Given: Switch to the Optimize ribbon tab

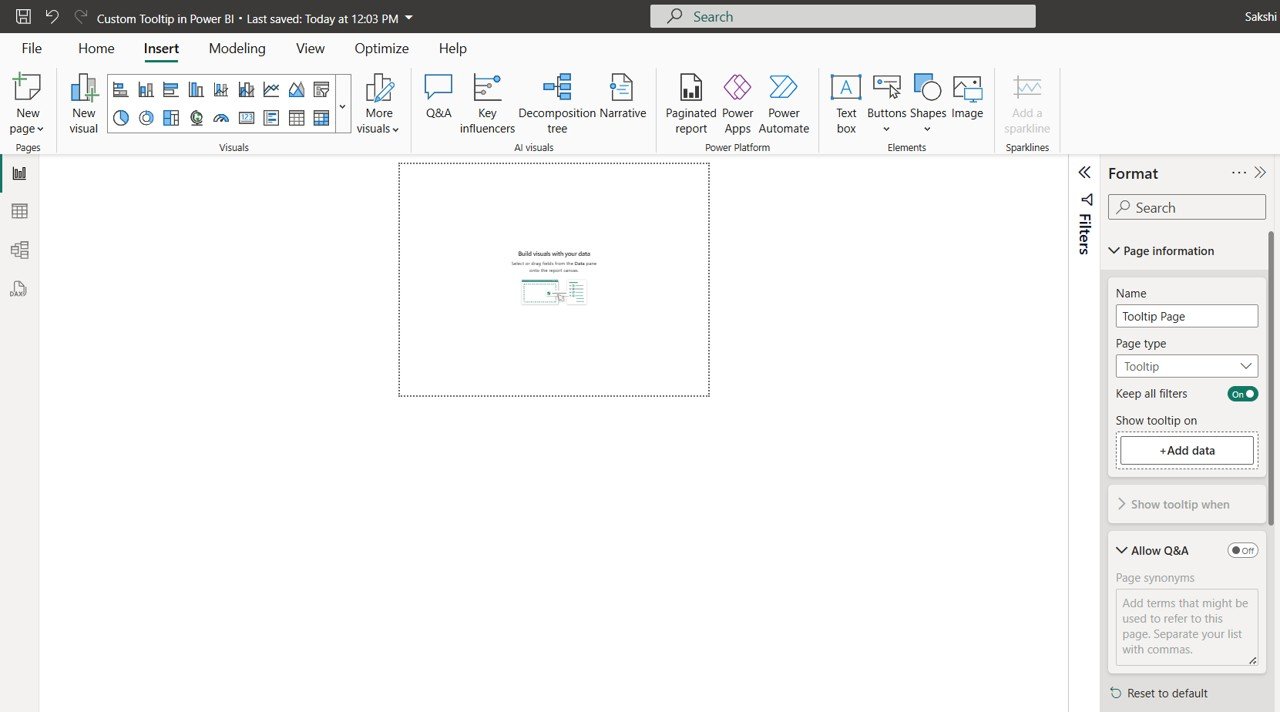Looking at the screenshot, I should click(x=381, y=48).
